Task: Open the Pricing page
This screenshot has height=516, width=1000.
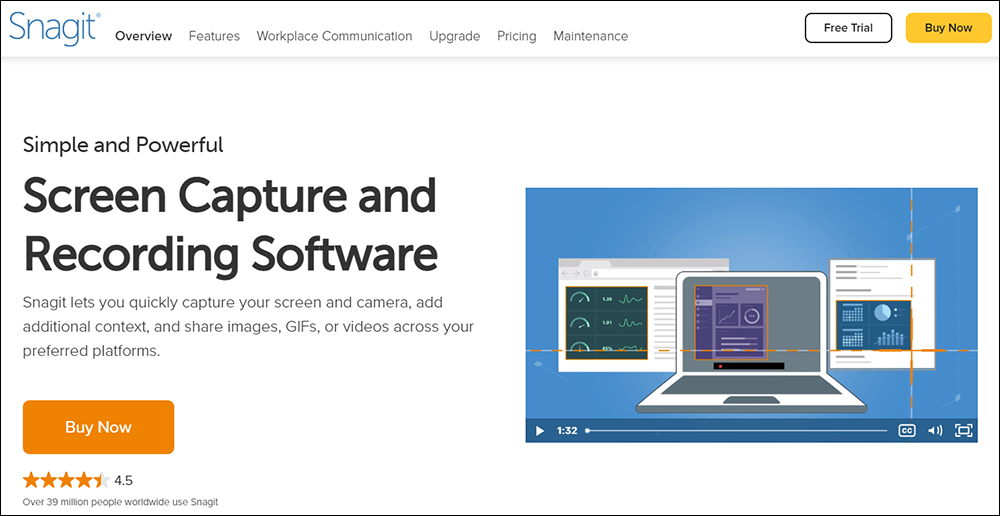Action: pyautogui.click(x=517, y=36)
